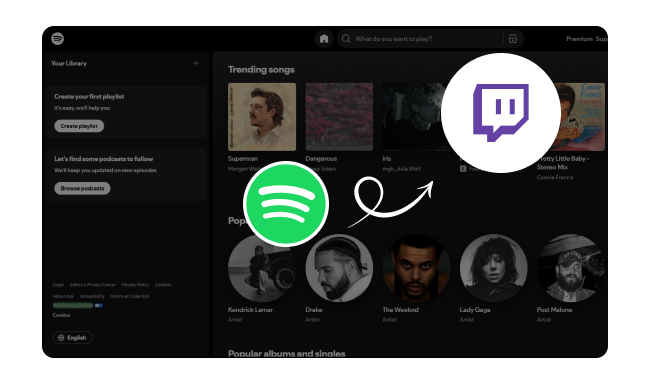The width and height of the screenshot is (650, 384).
Task: Click the 'Post Malone' artist name
Action: 554,309
